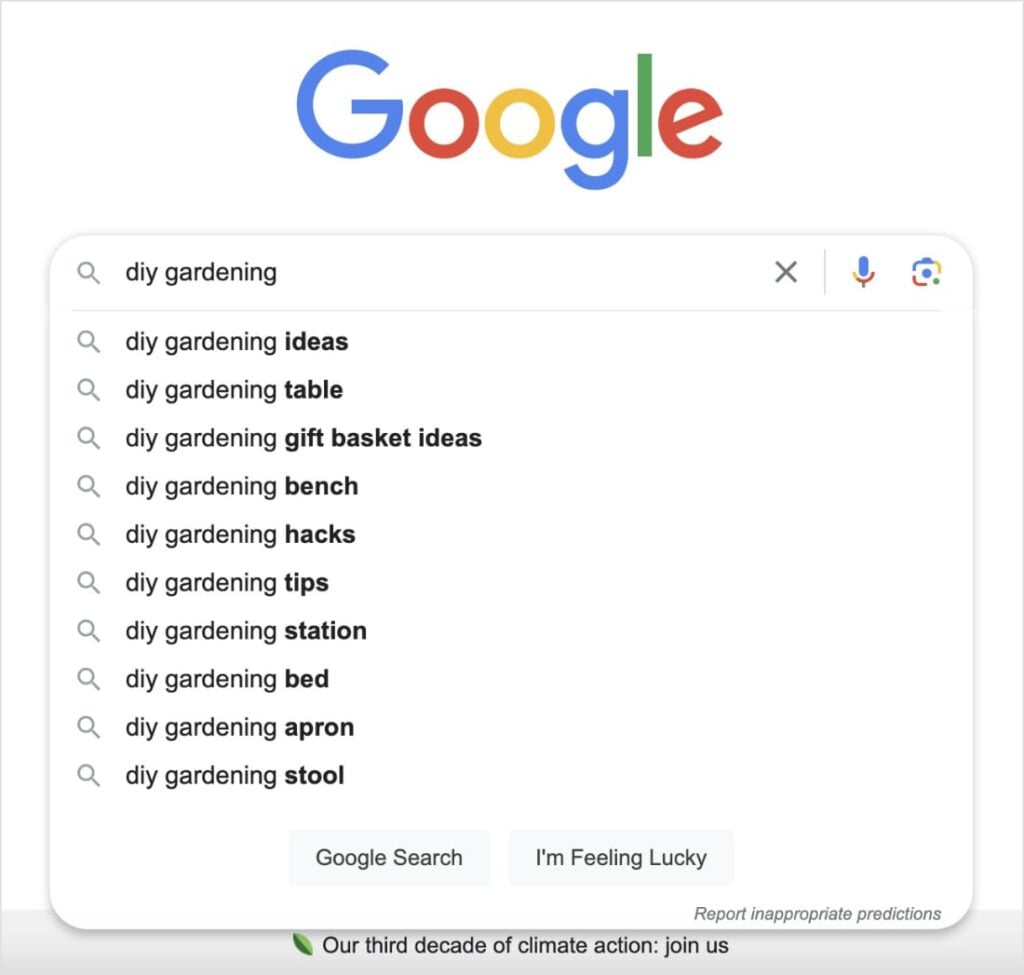Select suggestion 'diy gardening gift basket ideas'

click(x=303, y=438)
